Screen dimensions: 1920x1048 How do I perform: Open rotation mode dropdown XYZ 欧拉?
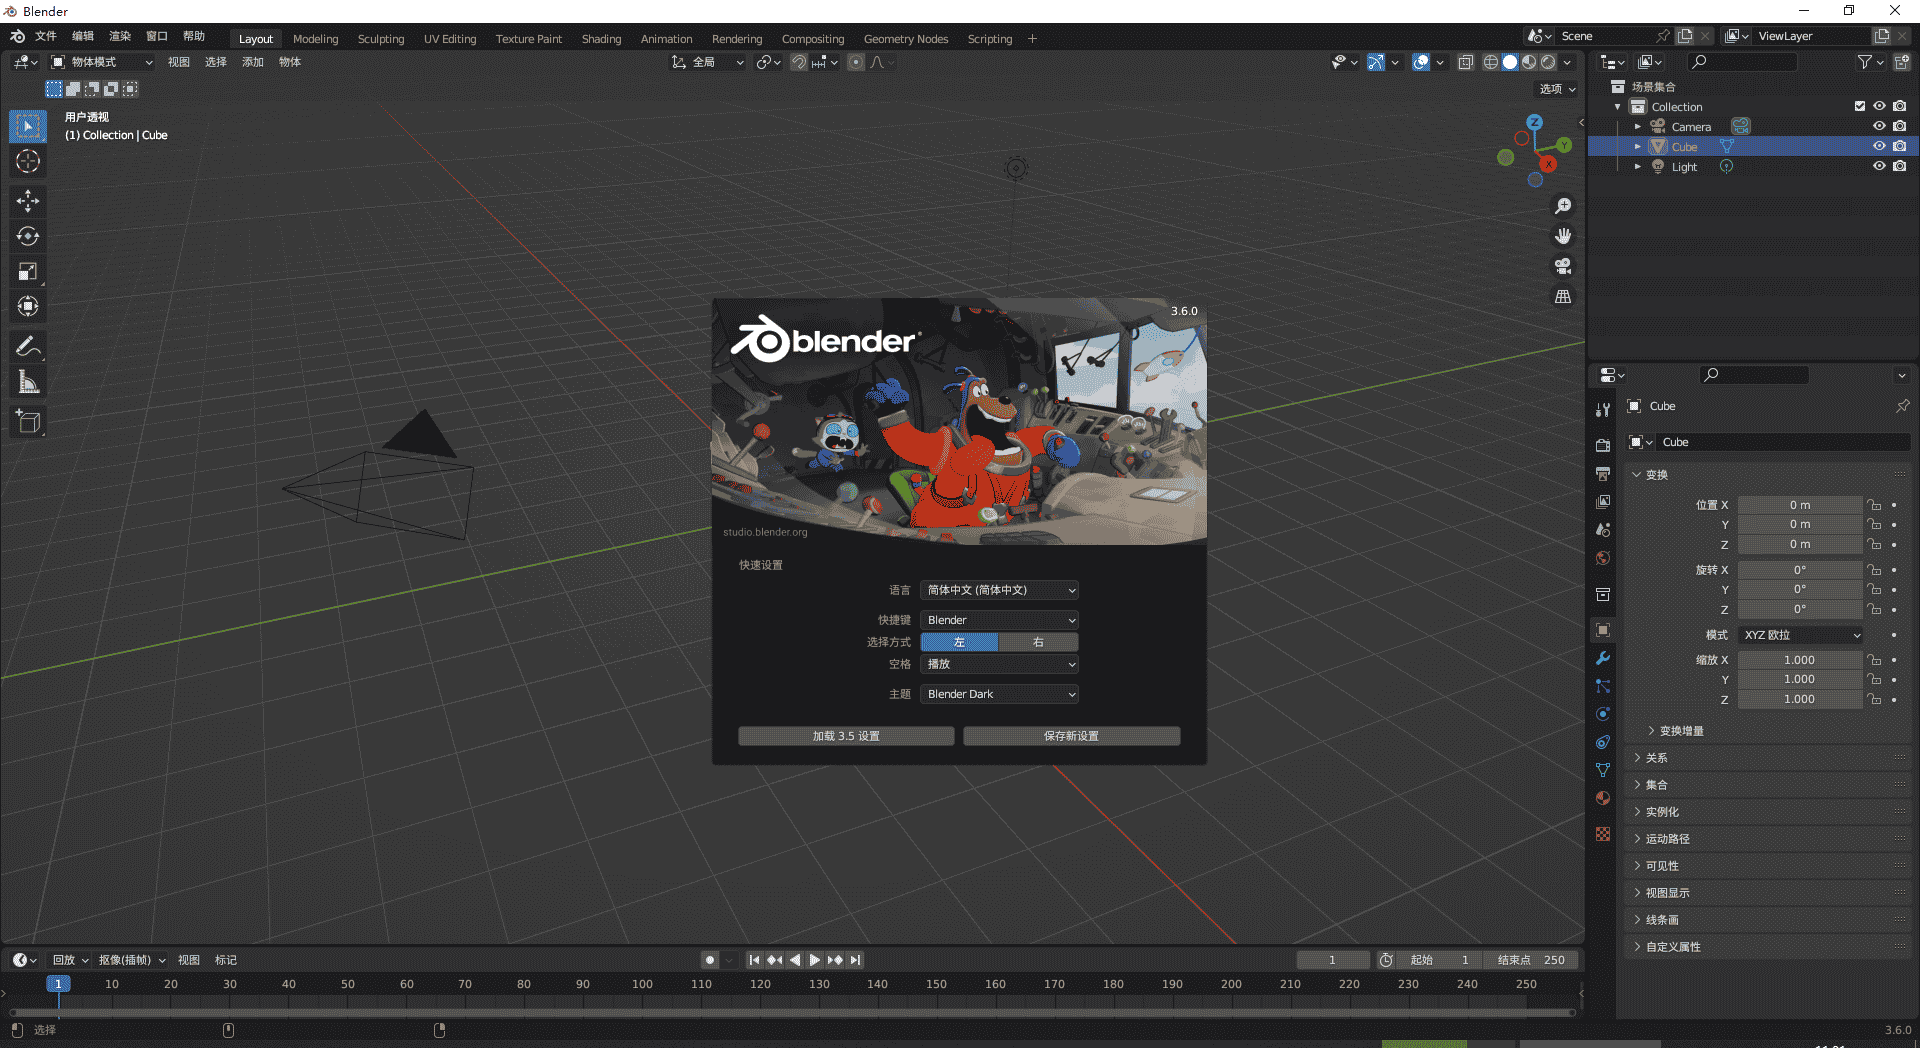point(1801,635)
